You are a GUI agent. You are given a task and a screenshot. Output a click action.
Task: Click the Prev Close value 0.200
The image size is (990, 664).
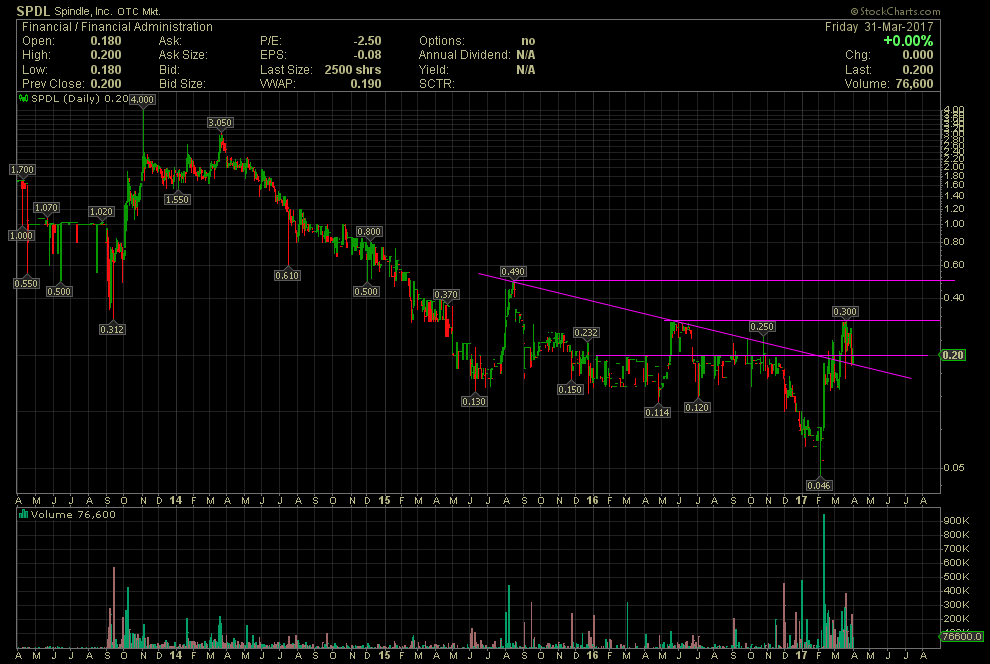pos(105,83)
